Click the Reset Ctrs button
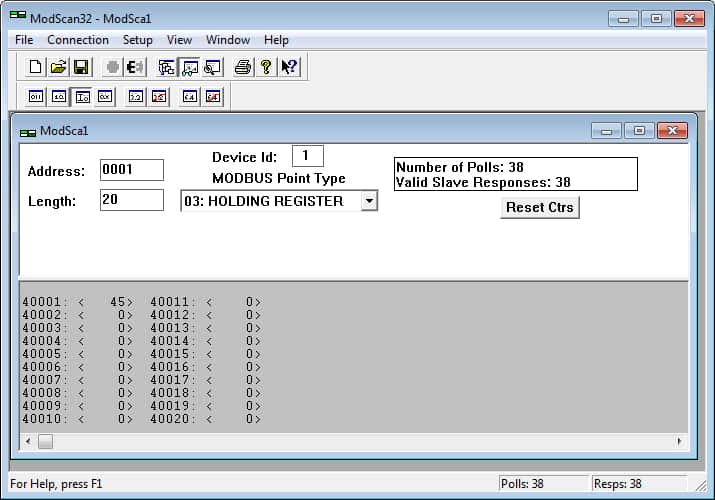This screenshot has height=500, width=715. point(539,207)
